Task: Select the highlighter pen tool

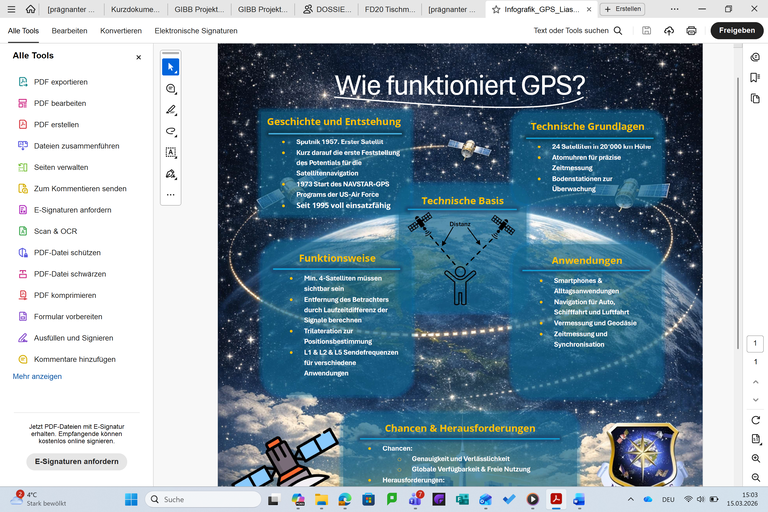Action: [x=171, y=110]
